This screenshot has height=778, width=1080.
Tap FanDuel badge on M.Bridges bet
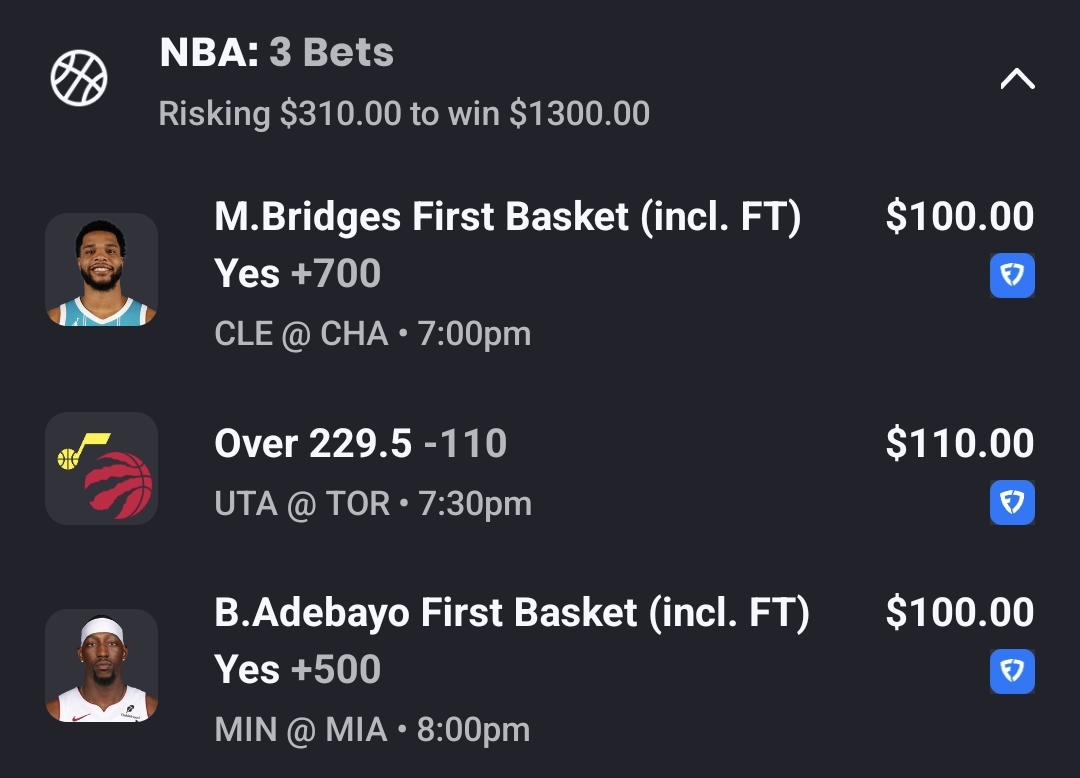coord(1012,276)
